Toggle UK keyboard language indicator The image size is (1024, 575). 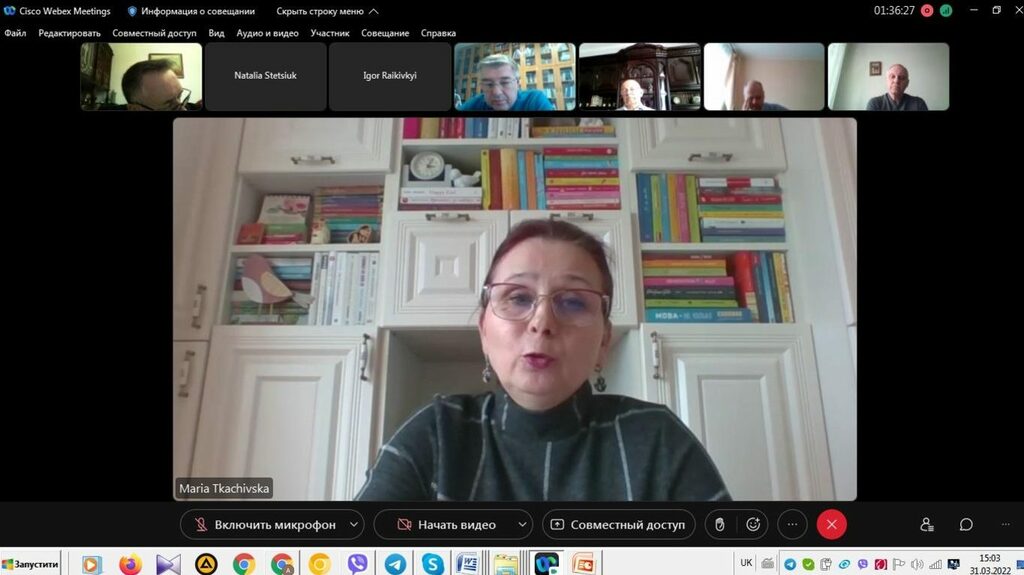[x=746, y=563]
